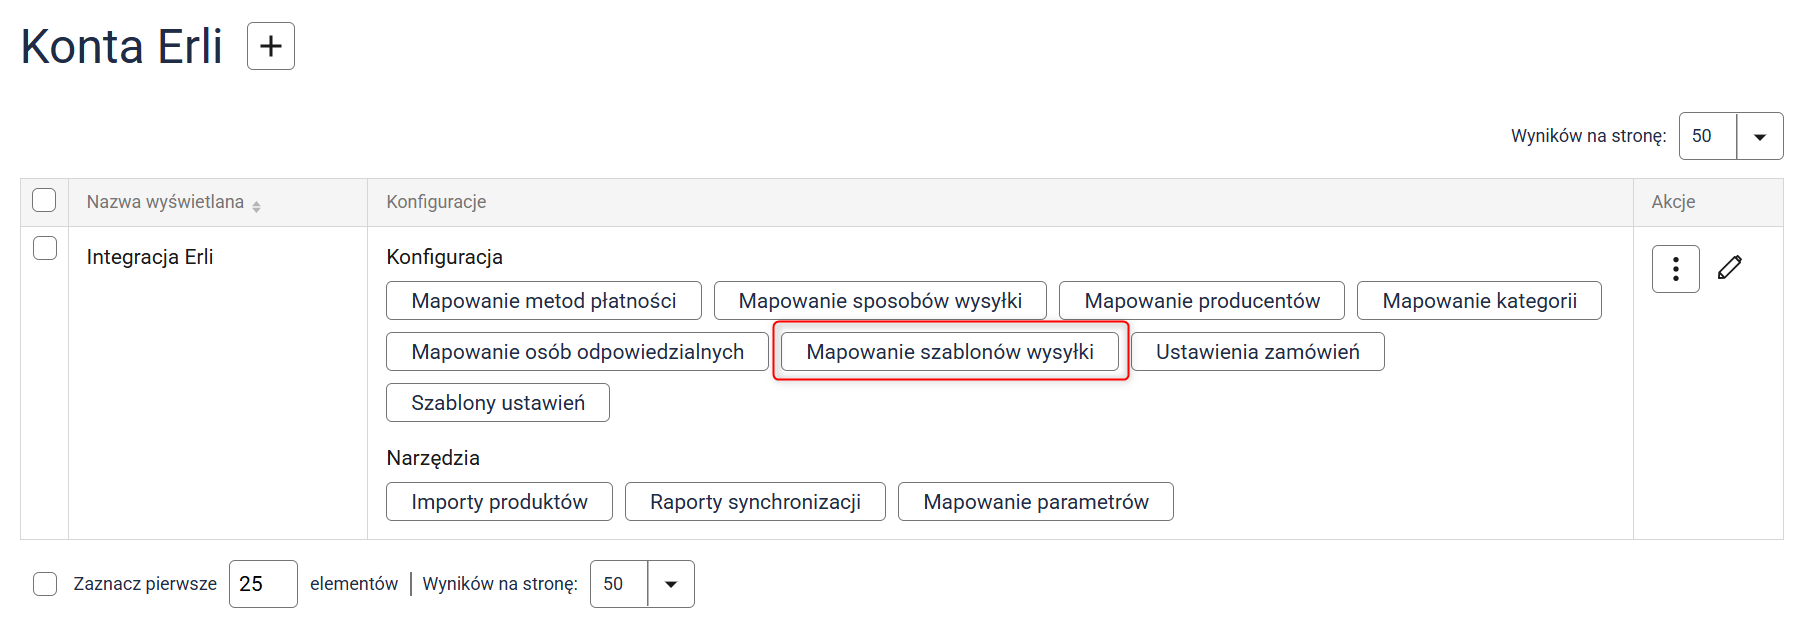The width and height of the screenshot is (1809, 630).
Task: Sort by Nazwa wyświetlana column arrow
Action: coord(257,205)
